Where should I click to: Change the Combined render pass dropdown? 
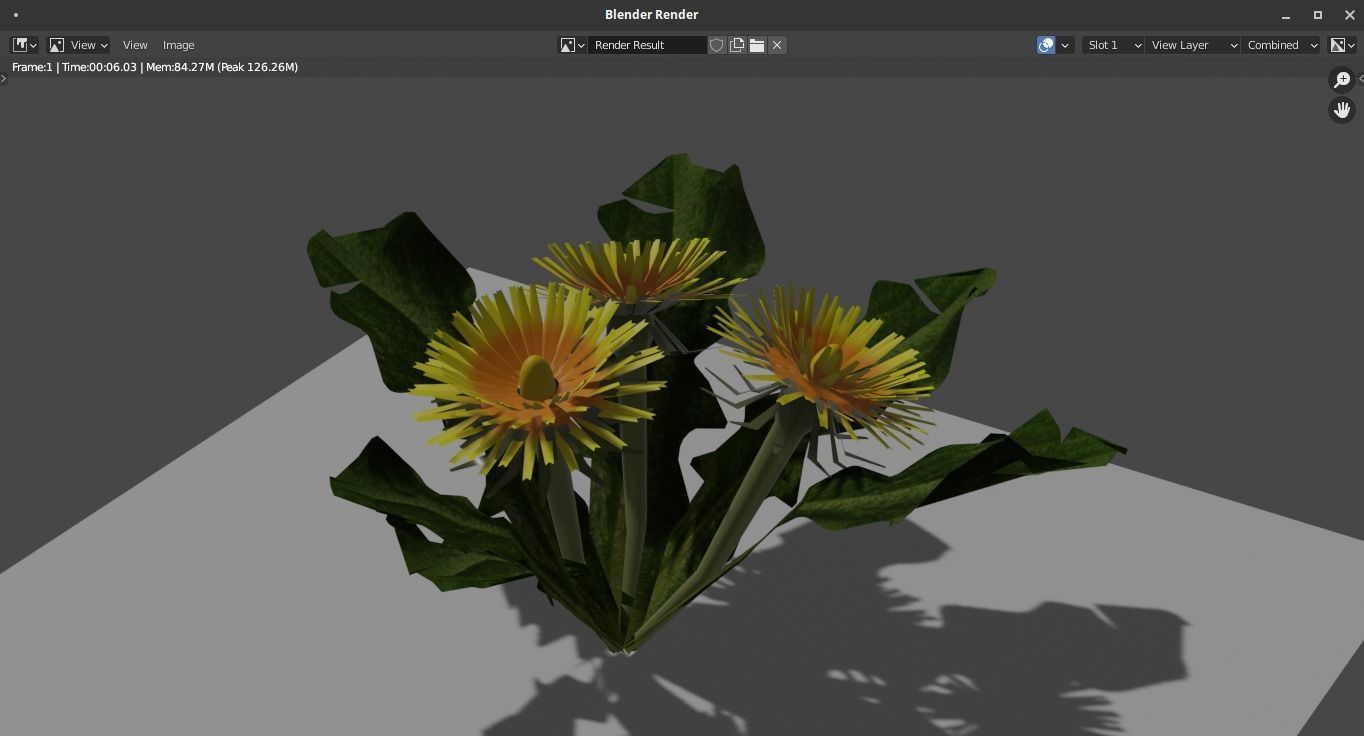(1280, 45)
